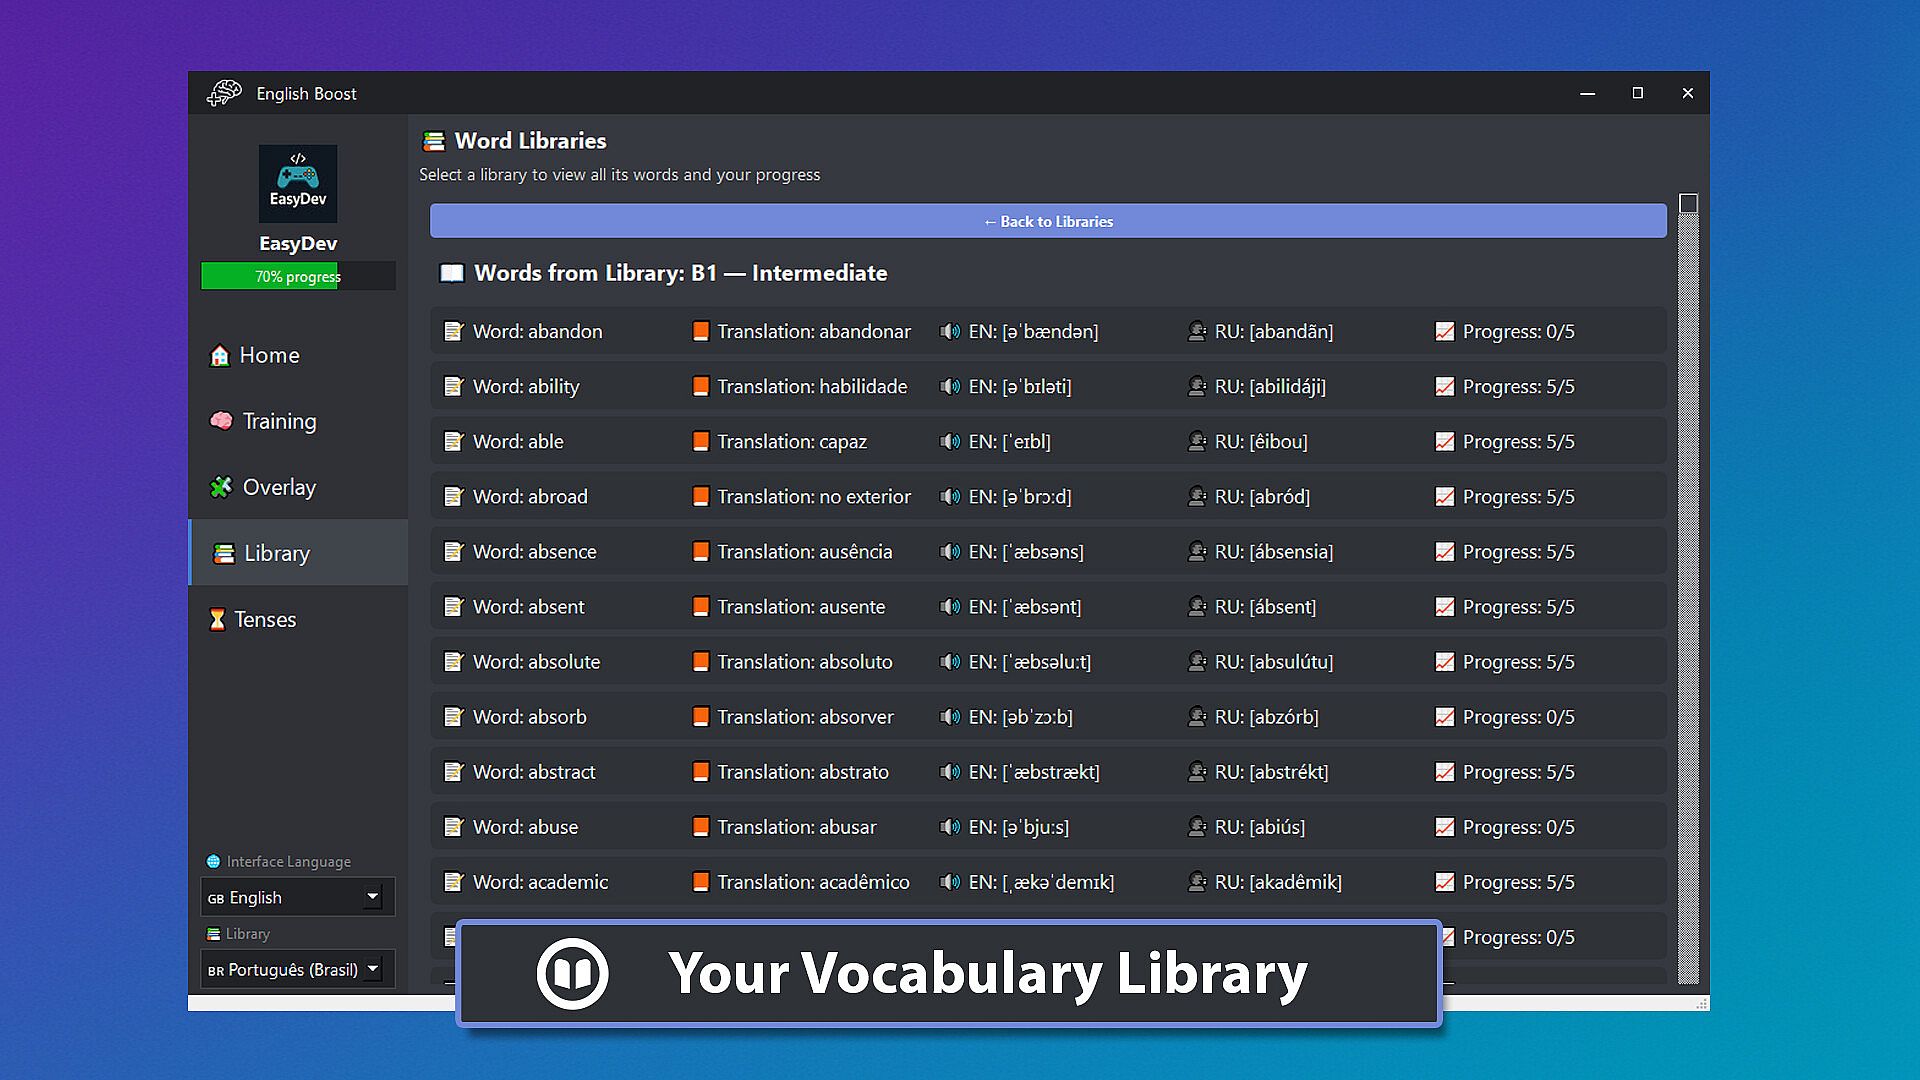This screenshot has height=1080, width=1920.
Task: Open the Interface Language English dropdown
Action: (297, 897)
